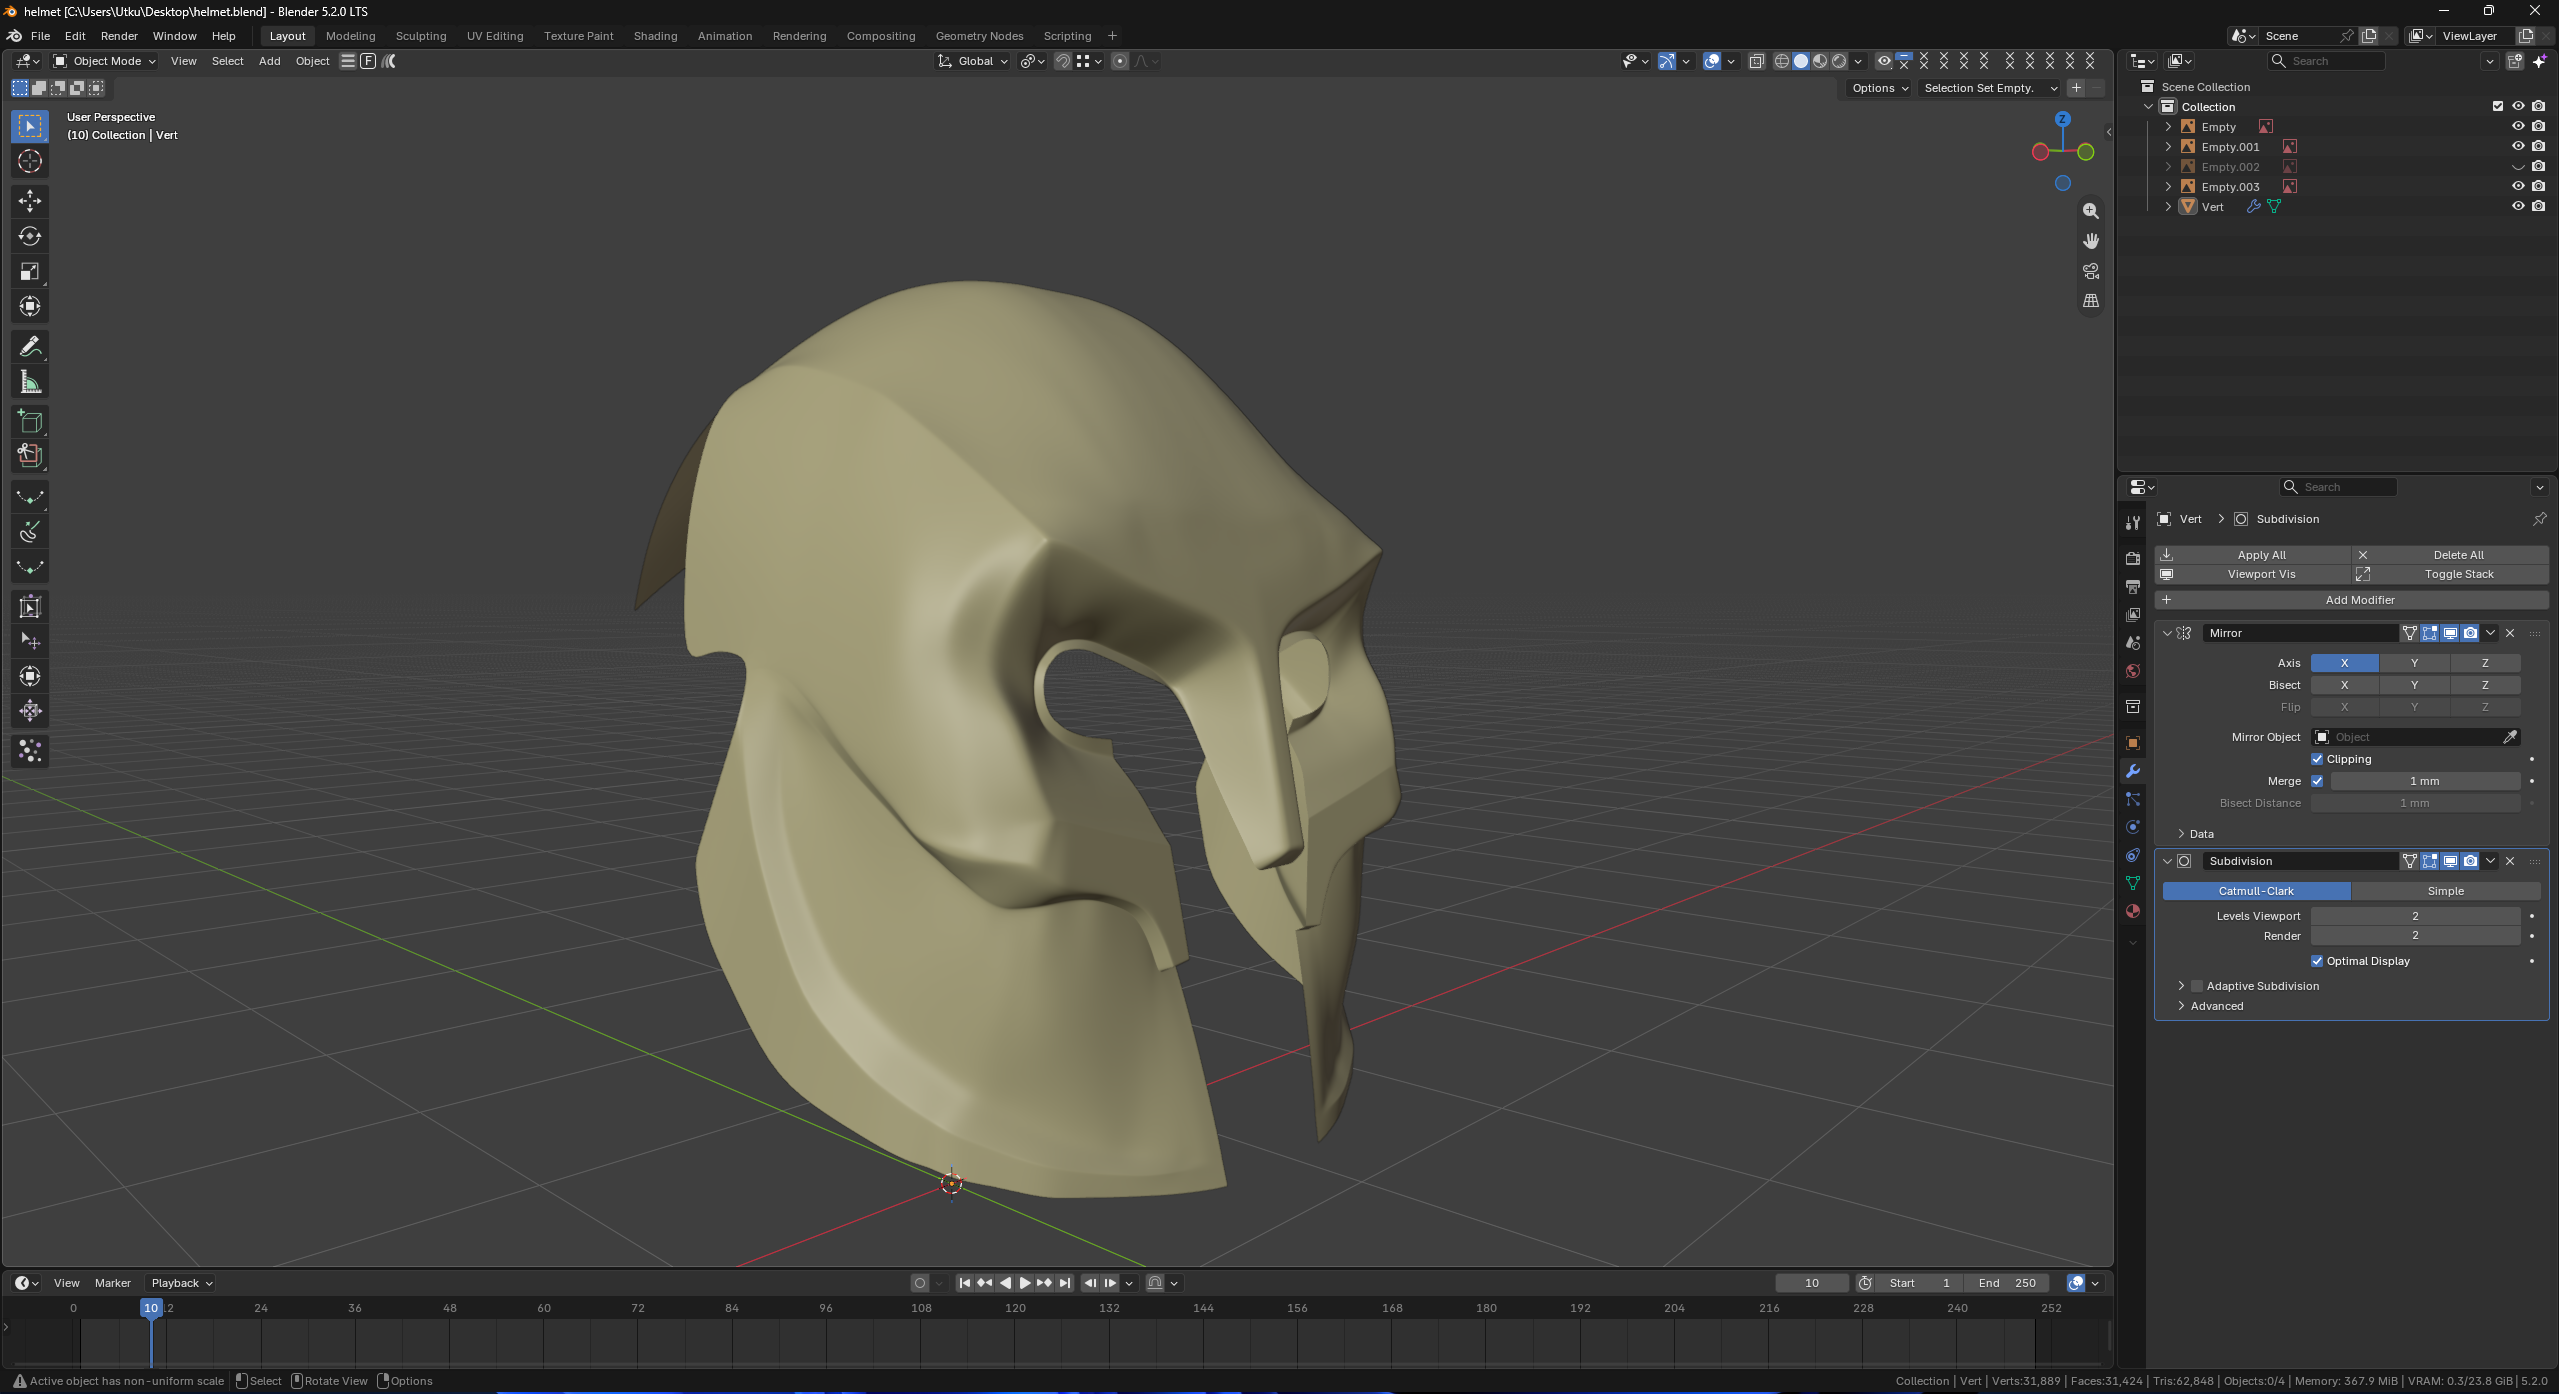Open the Object Data properties tab
Screen dimensions: 2559x1394
tap(2133, 883)
